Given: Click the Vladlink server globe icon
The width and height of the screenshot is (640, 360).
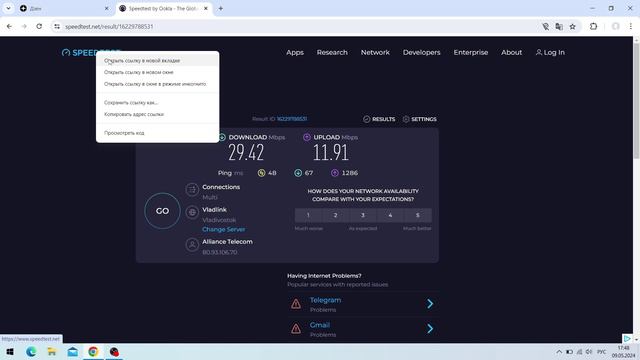Looking at the screenshot, I should [x=192, y=212].
